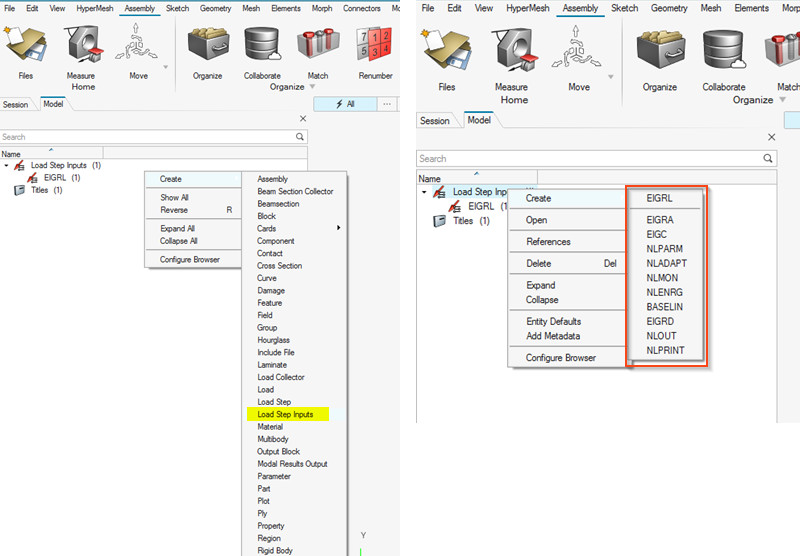Switch to Session tab in right screenshot
The image size is (800, 556).
coord(435,121)
